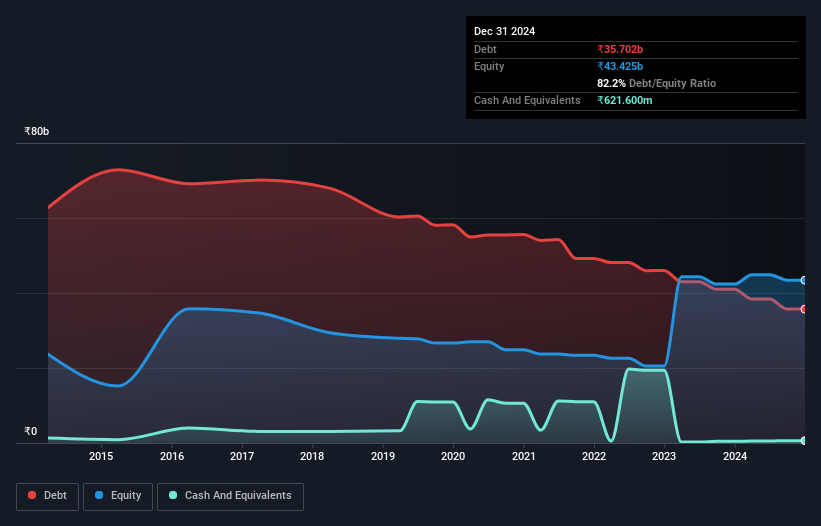
Task: Click the Equity row label in tooltip
Action: tap(489, 66)
